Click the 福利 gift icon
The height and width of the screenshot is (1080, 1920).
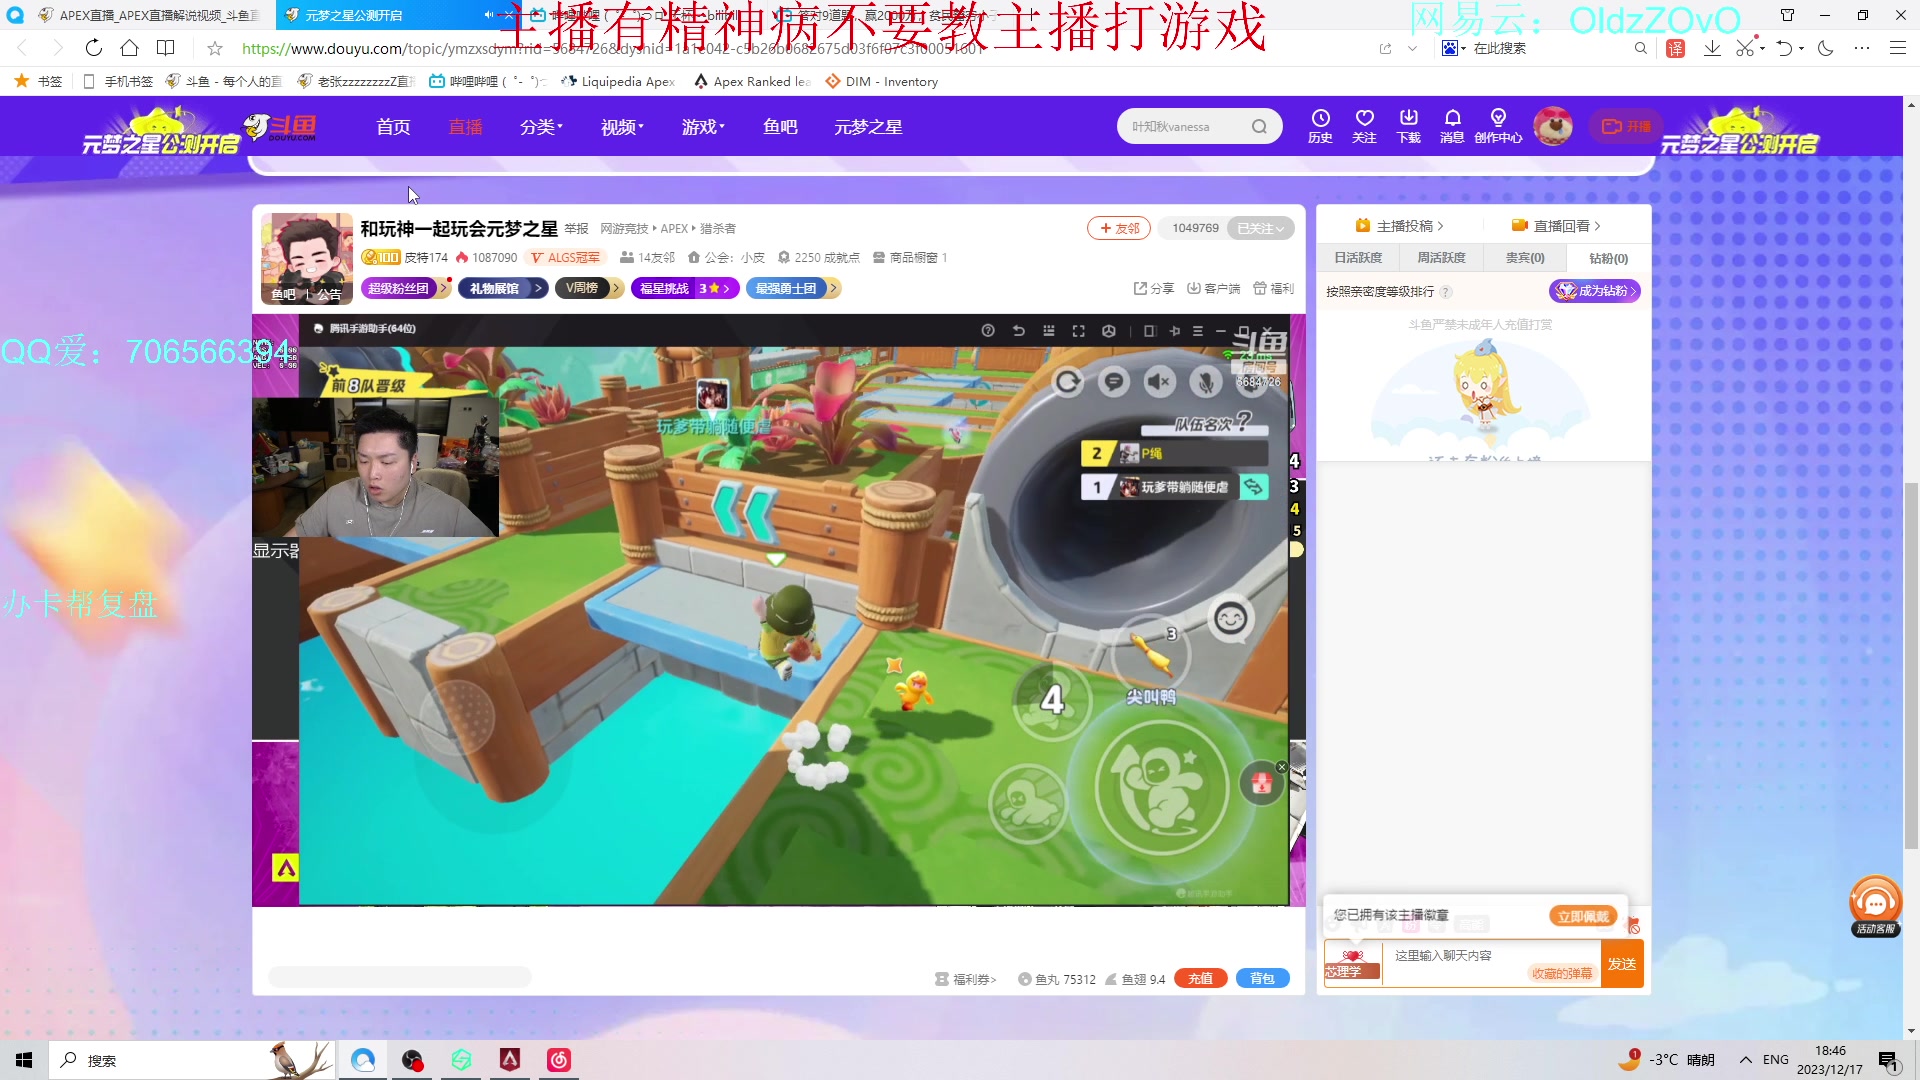[x=1273, y=288]
